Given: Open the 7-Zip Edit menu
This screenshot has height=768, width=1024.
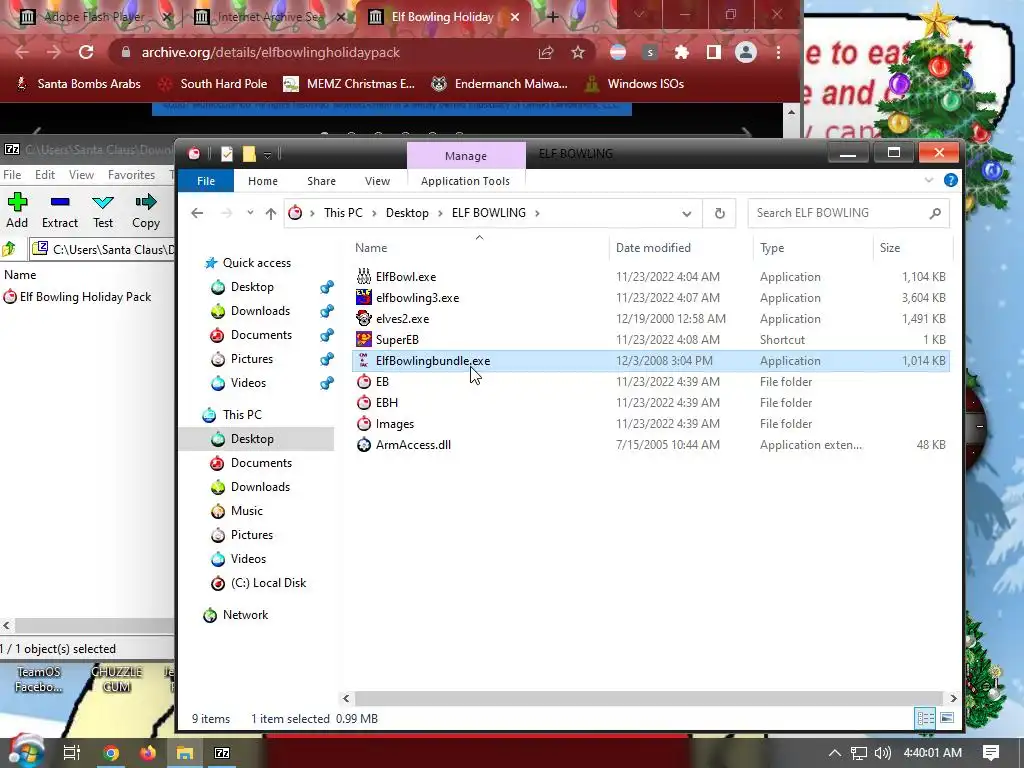Looking at the screenshot, I should click(x=45, y=175).
